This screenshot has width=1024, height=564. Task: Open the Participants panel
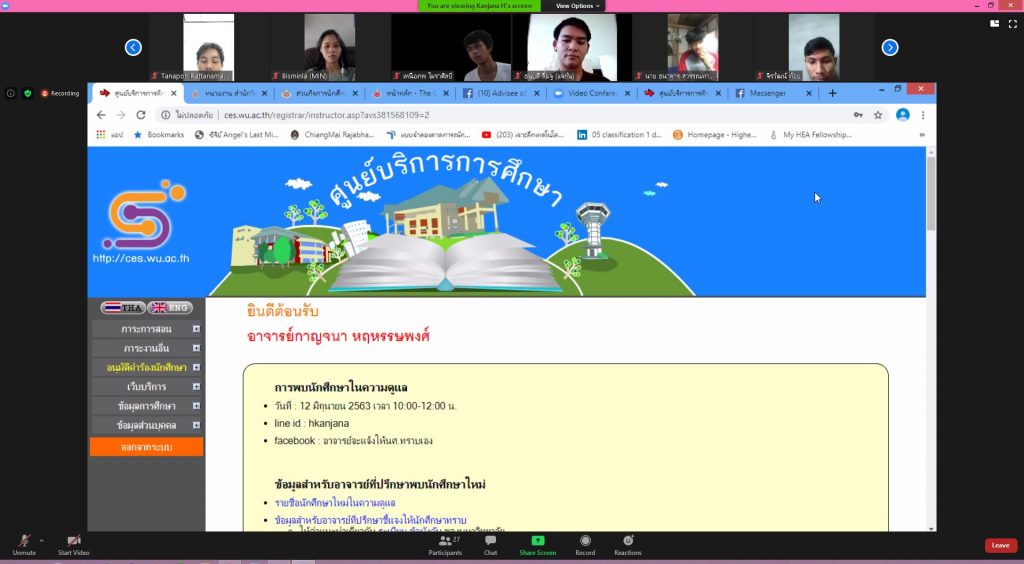pyautogui.click(x=445, y=542)
